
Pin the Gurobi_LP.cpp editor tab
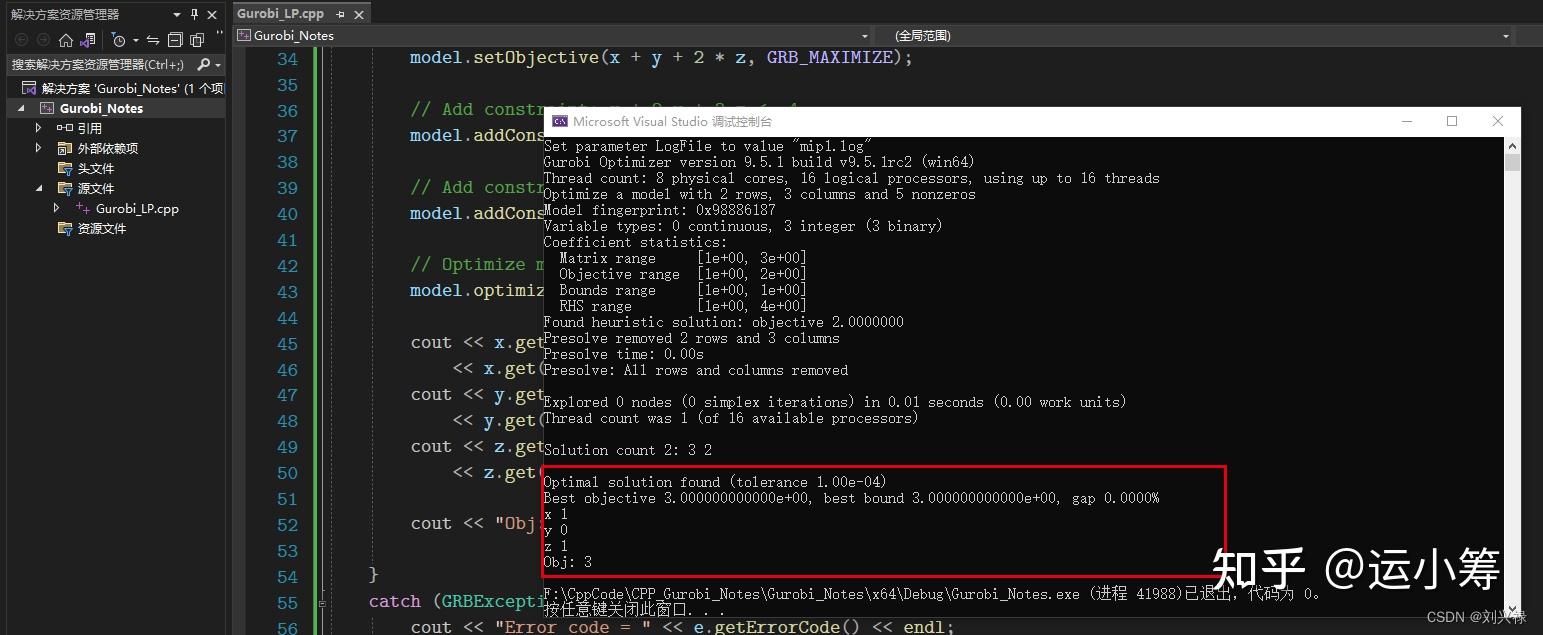[x=341, y=14]
